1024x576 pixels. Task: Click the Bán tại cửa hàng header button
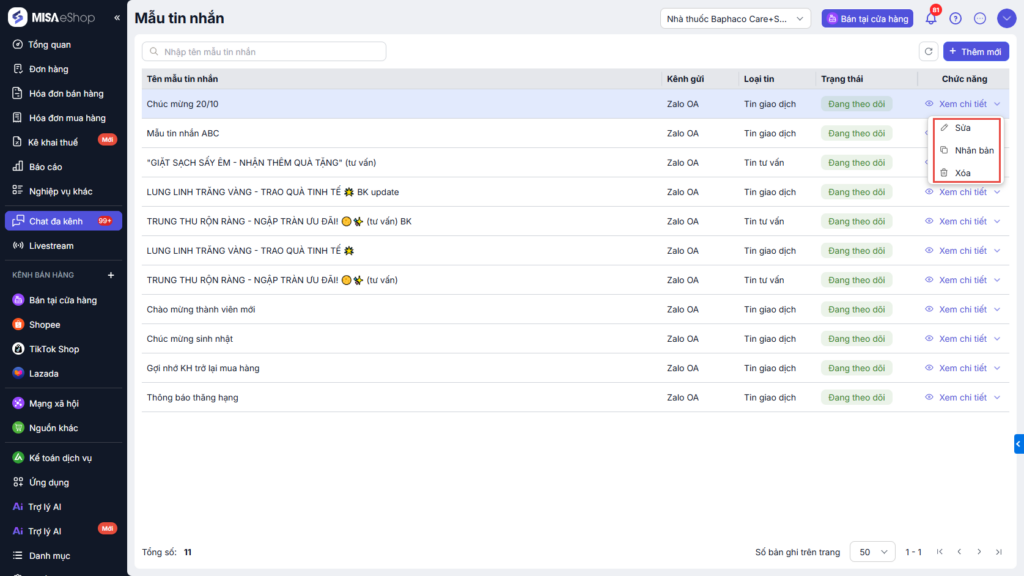pyautogui.click(x=867, y=19)
